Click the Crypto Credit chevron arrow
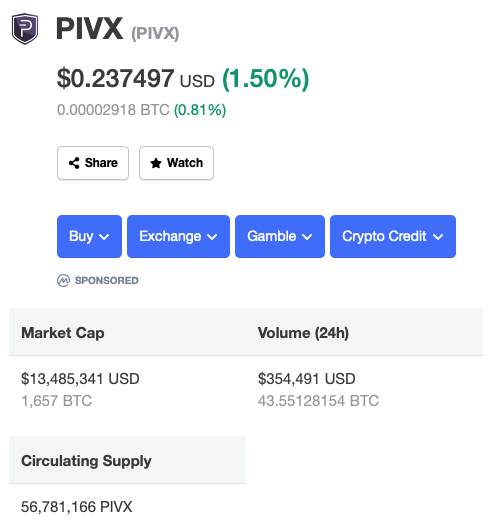 [x=438, y=237]
